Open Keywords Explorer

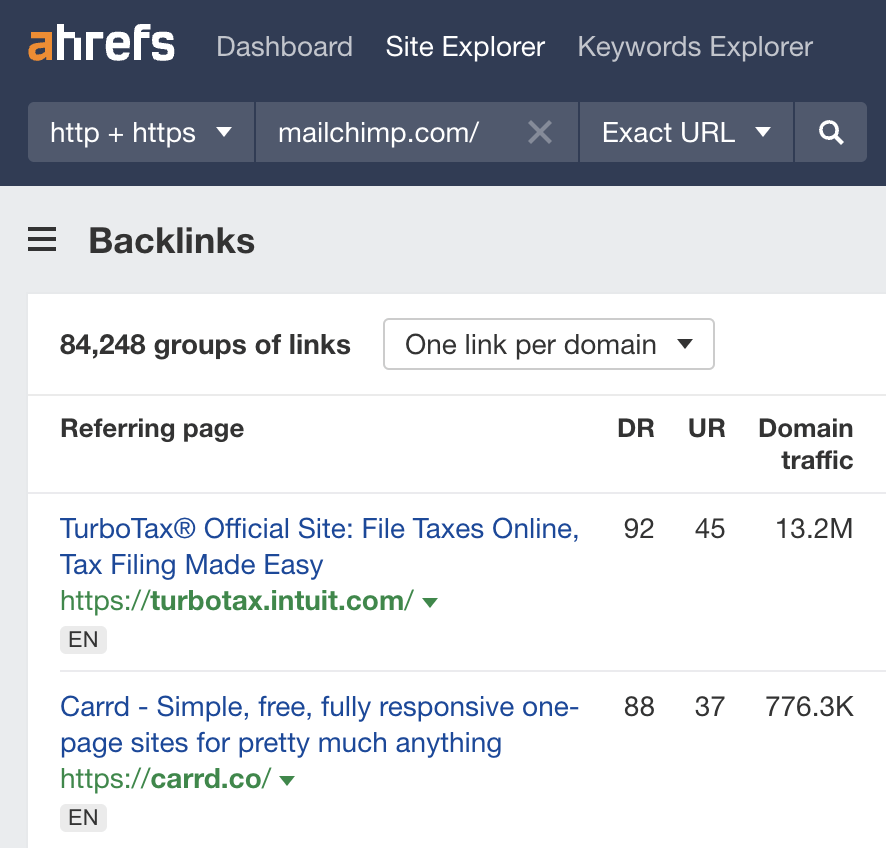click(694, 46)
